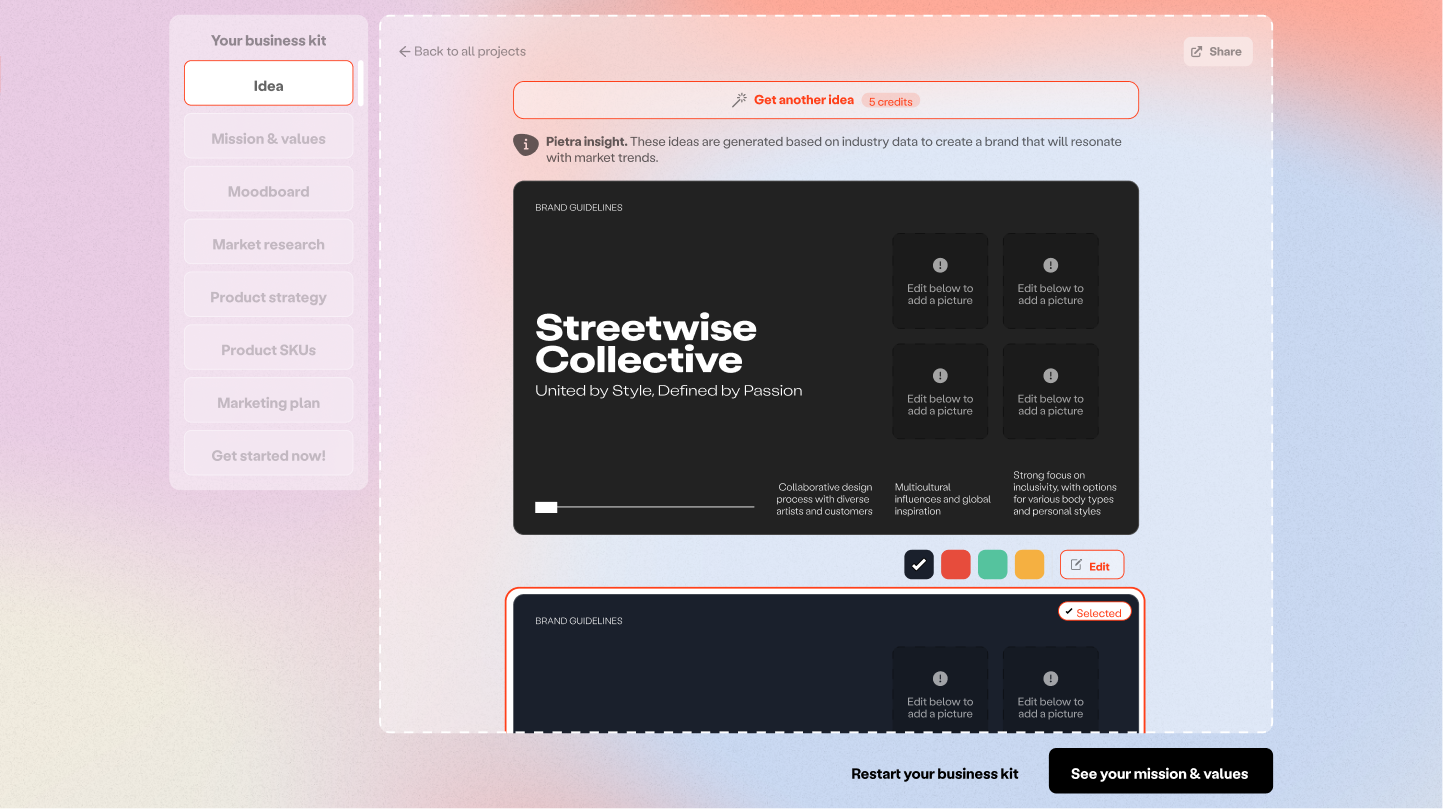Open the Product SKUs section
The width and height of the screenshot is (1443, 809).
click(x=268, y=348)
